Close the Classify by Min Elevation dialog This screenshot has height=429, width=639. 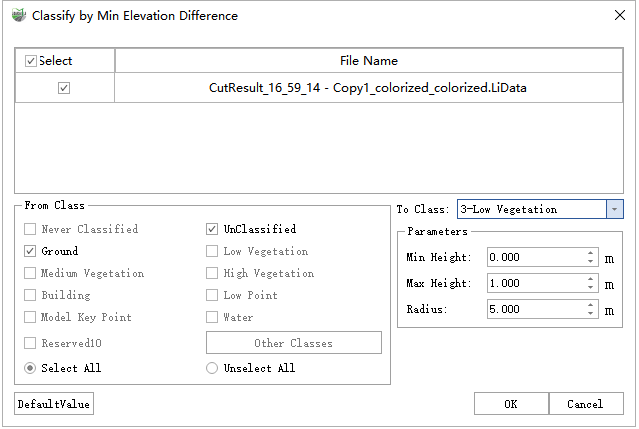(616, 16)
